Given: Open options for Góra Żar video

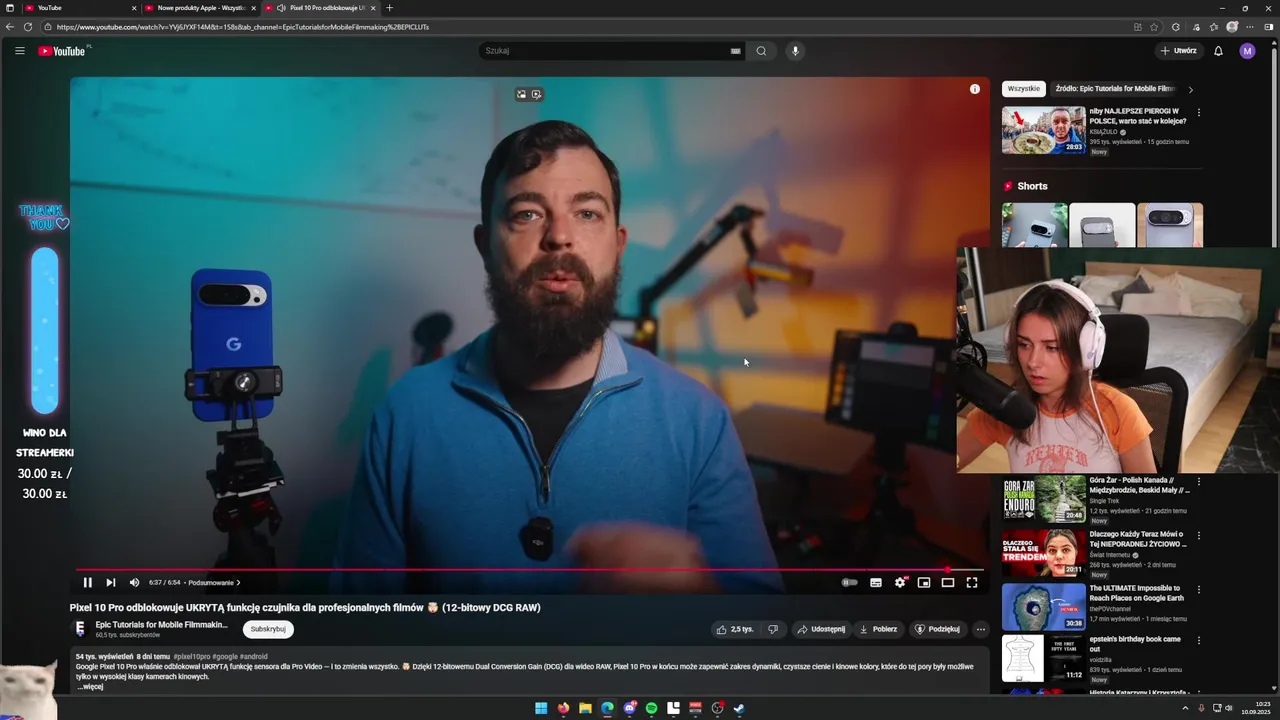Looking at the screenshot, I should pos(1199,481).
